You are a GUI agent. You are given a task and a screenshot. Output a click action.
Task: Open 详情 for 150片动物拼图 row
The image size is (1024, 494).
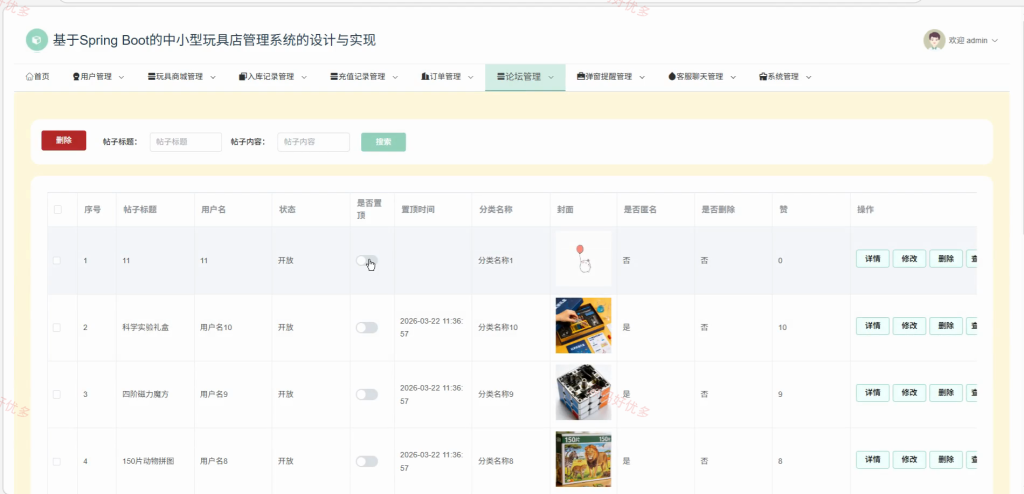pyautogui.click(x=872, y=460)
